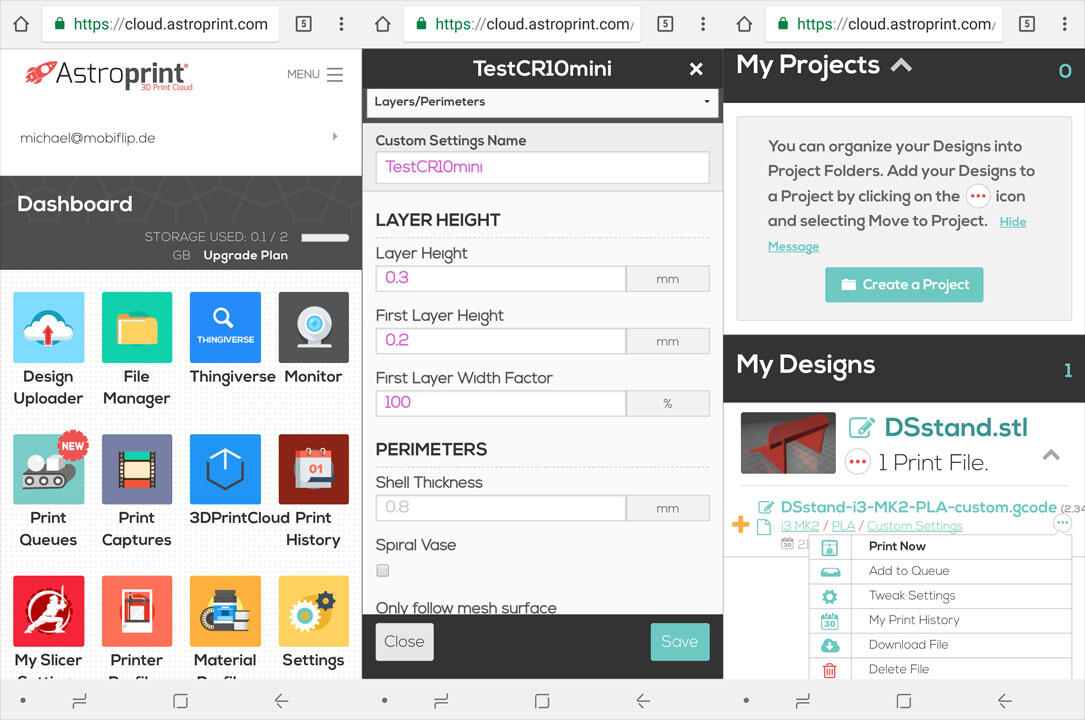Viewport: 1085px width, 720px height.
Task: Open Print Queues icon
Action: click(48, 469)
